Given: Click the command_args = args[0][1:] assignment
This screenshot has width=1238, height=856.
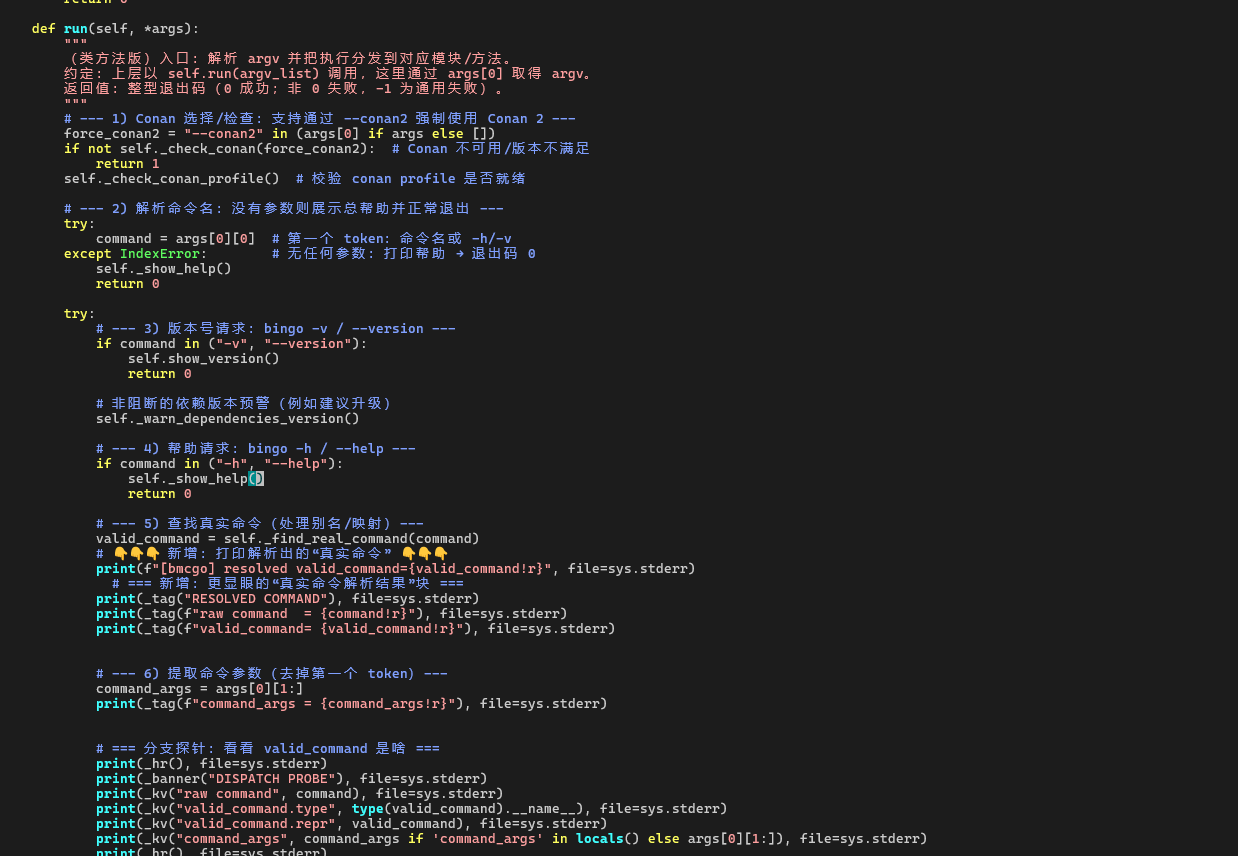Looking at the screenshot, I should coord(199,689).
